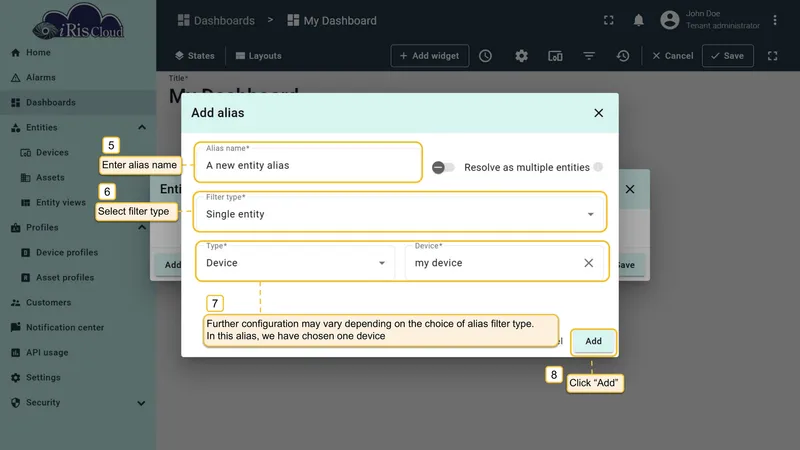Close the Entity aliases dialog behind
800x450 pixels.
630,189
